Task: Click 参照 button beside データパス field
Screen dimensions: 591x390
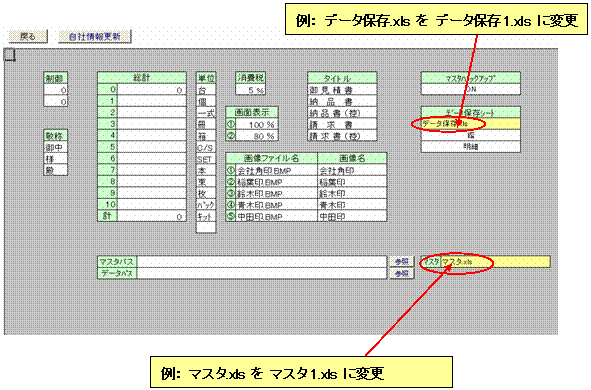Action: (x=402, y=273)
